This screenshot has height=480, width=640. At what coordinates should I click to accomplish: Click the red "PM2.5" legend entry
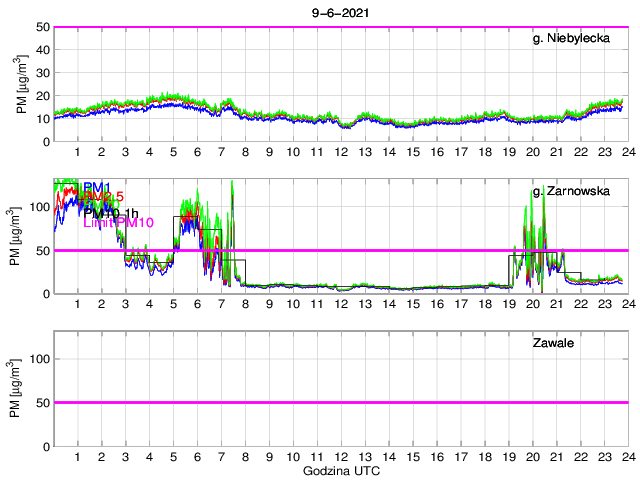[104, 199]
